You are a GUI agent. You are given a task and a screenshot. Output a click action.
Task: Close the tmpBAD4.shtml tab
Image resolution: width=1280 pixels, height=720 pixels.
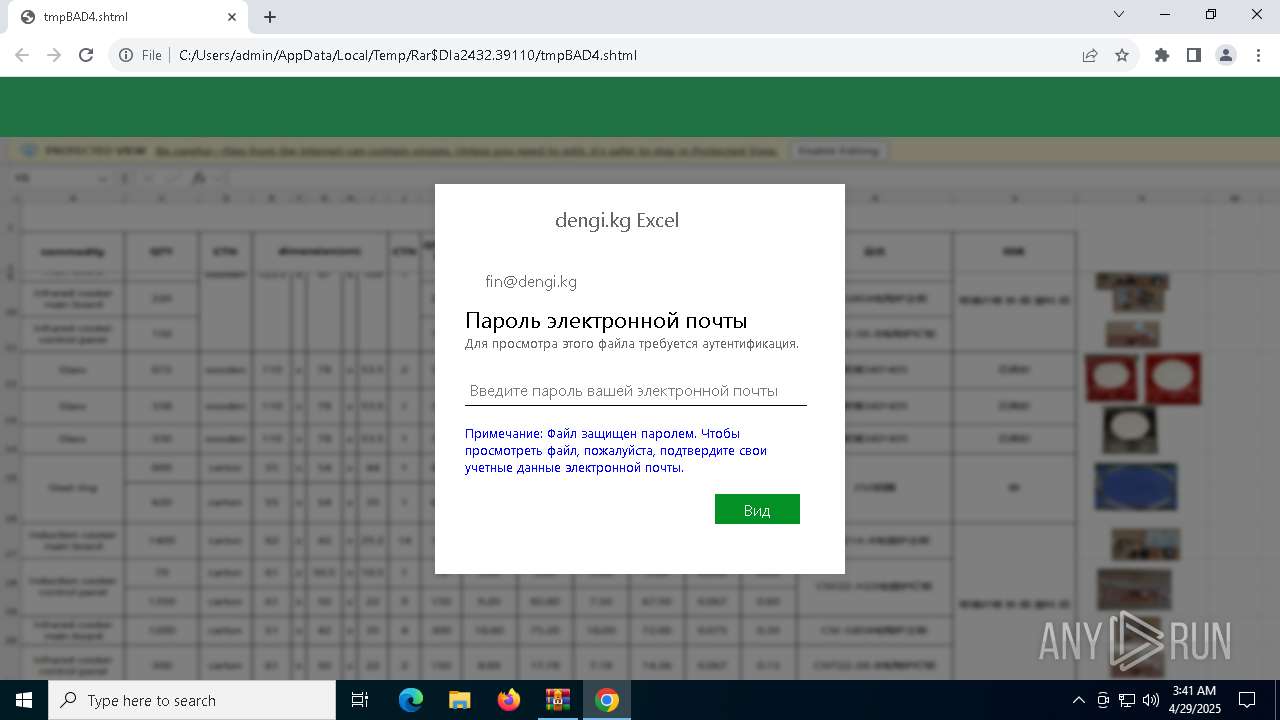coord(232,16)
